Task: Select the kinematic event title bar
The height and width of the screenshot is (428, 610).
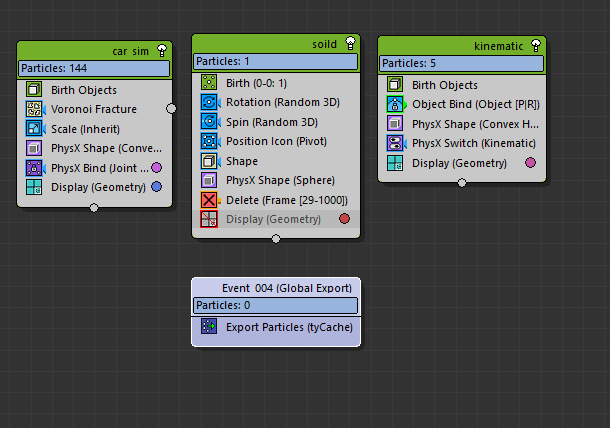Action: pos(462,46)
